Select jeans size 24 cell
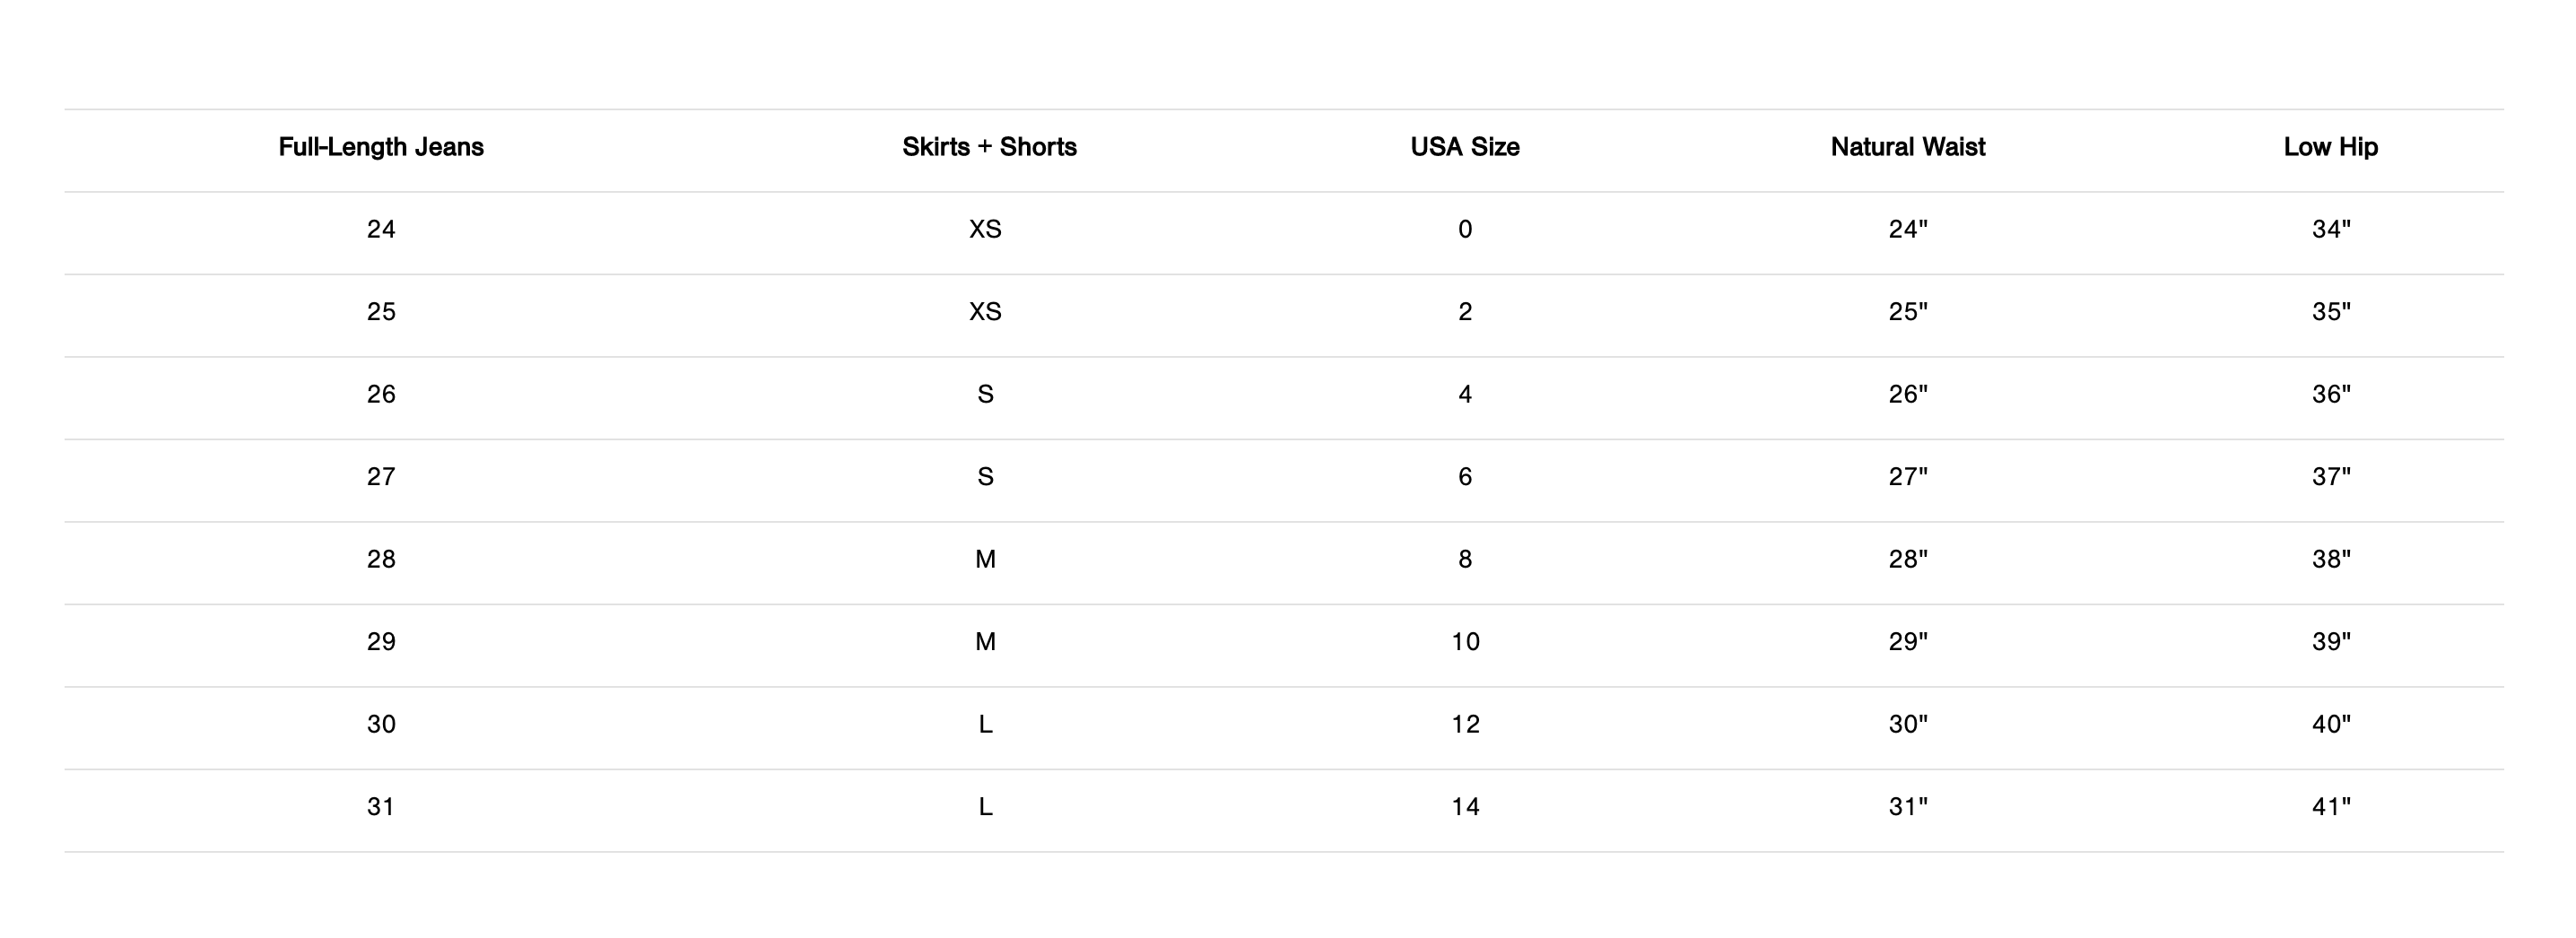The image size is (2576, 938). [381, 229]
